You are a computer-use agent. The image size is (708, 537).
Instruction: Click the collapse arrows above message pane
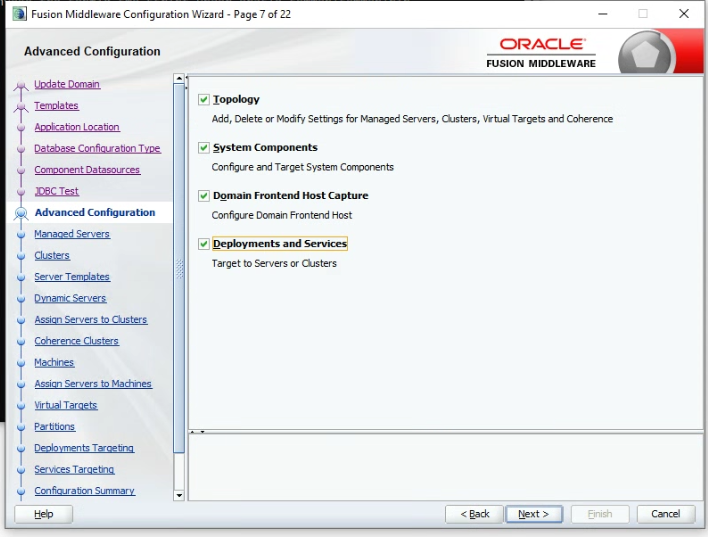[197, 432]
